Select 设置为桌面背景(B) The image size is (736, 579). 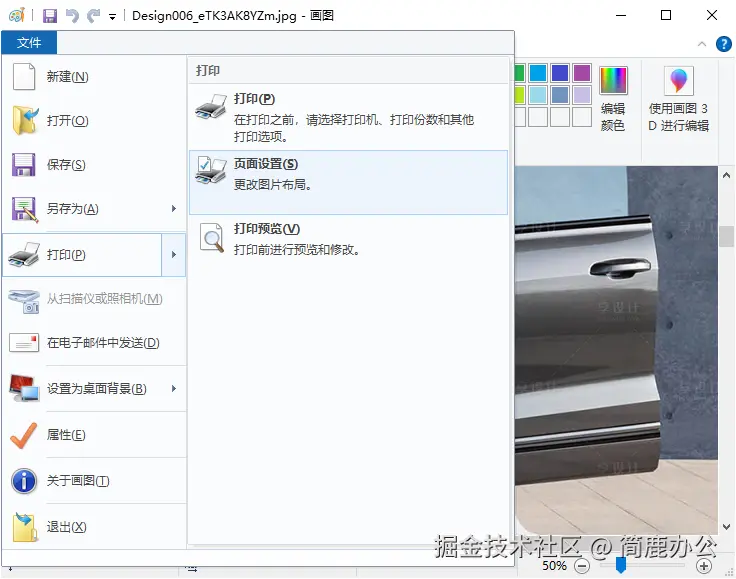click(83, 389)
